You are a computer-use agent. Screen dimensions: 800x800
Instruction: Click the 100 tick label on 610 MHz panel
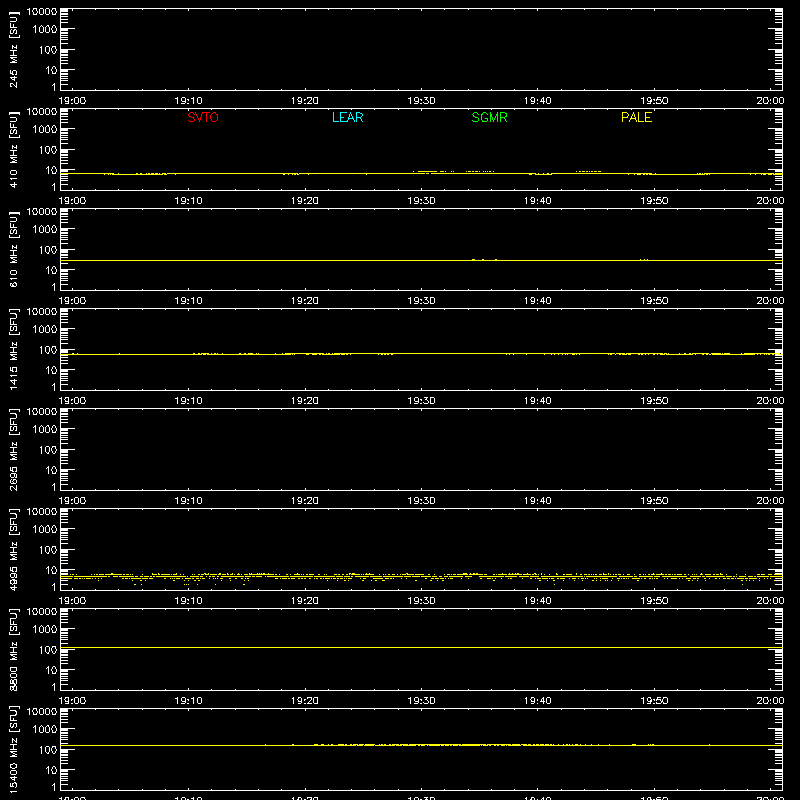pyautogui.click(x=48, y=249)
